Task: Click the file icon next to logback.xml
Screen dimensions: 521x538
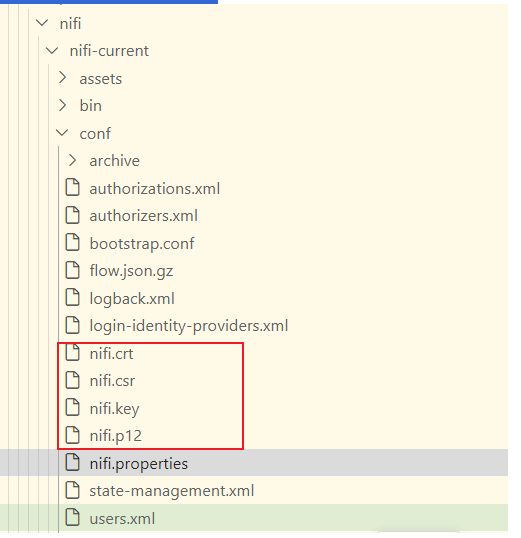Action: pos(73,297)
